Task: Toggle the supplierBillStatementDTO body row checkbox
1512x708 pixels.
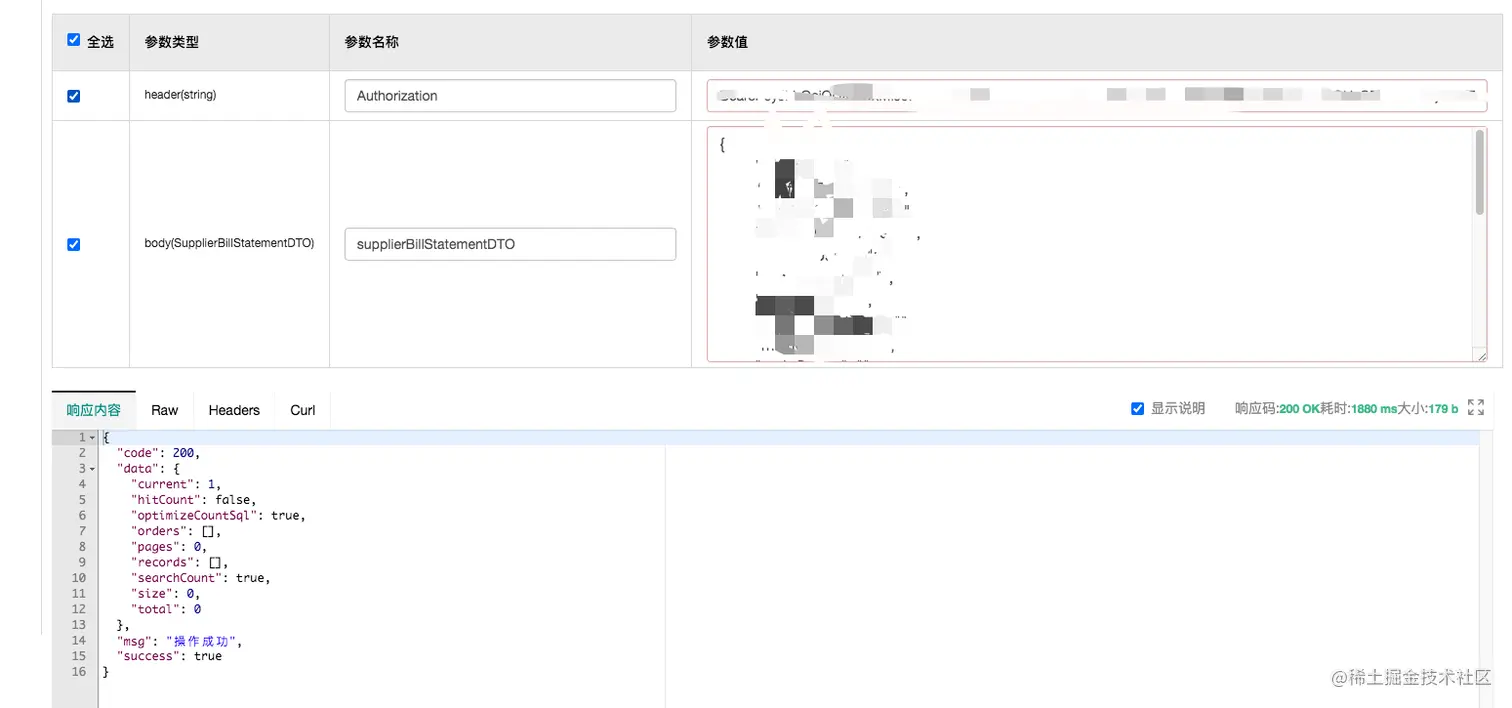Action: tap(73, 243)
